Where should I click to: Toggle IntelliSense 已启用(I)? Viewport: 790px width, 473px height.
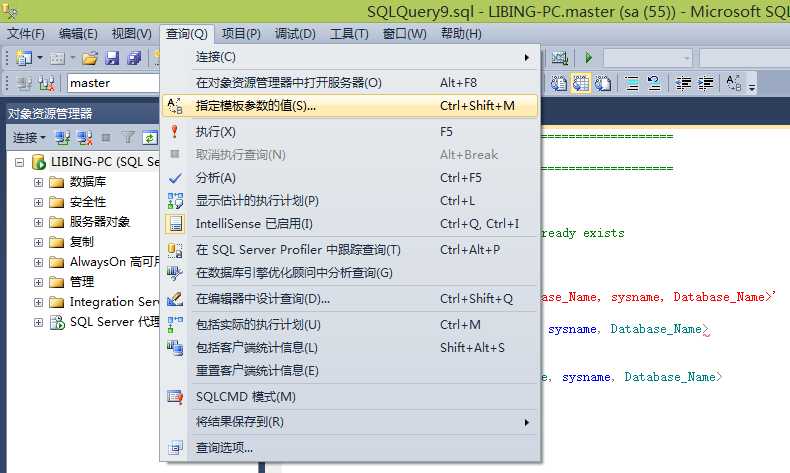coord(350,224)
